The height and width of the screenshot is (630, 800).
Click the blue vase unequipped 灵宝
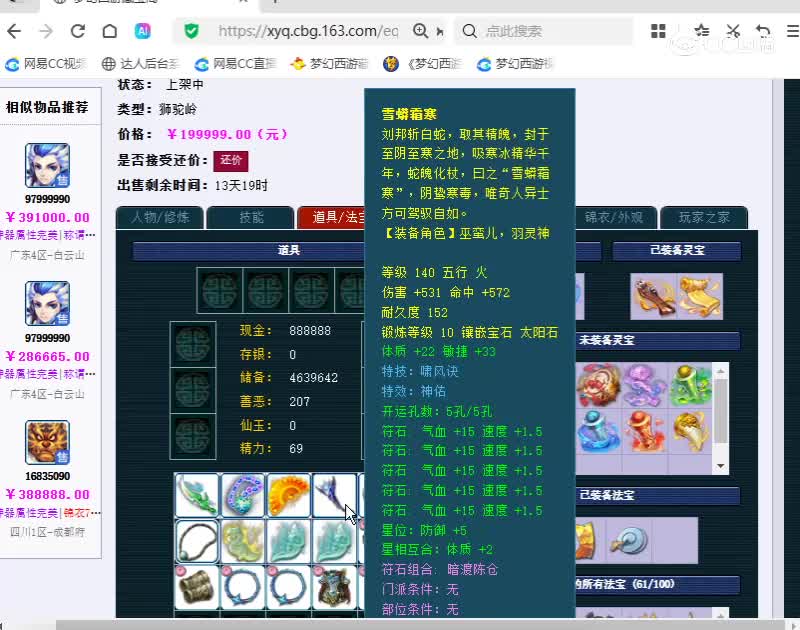[x=598, y=431]
